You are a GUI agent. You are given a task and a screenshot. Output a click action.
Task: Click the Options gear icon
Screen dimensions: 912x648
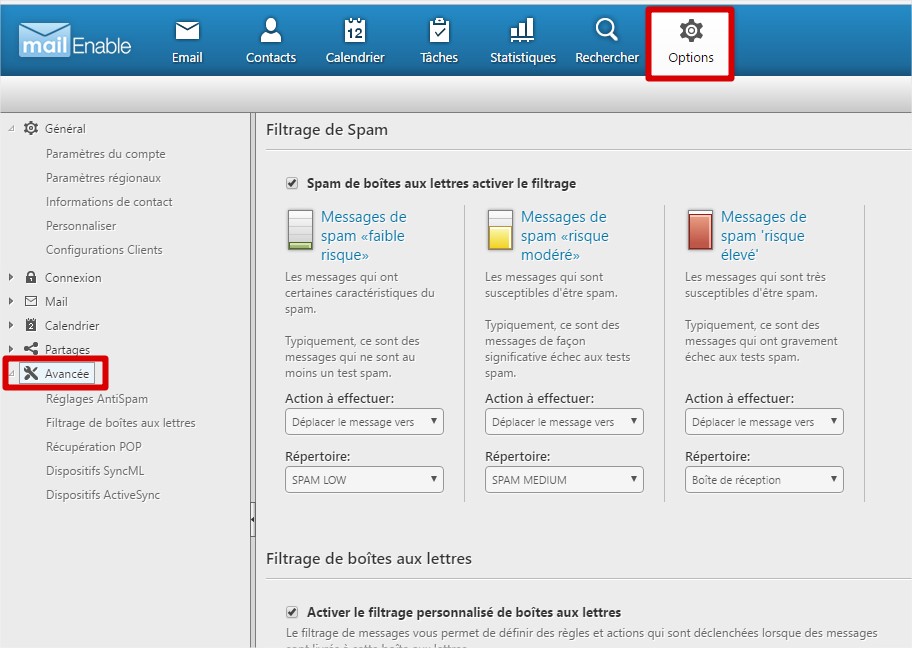(691, 31)
